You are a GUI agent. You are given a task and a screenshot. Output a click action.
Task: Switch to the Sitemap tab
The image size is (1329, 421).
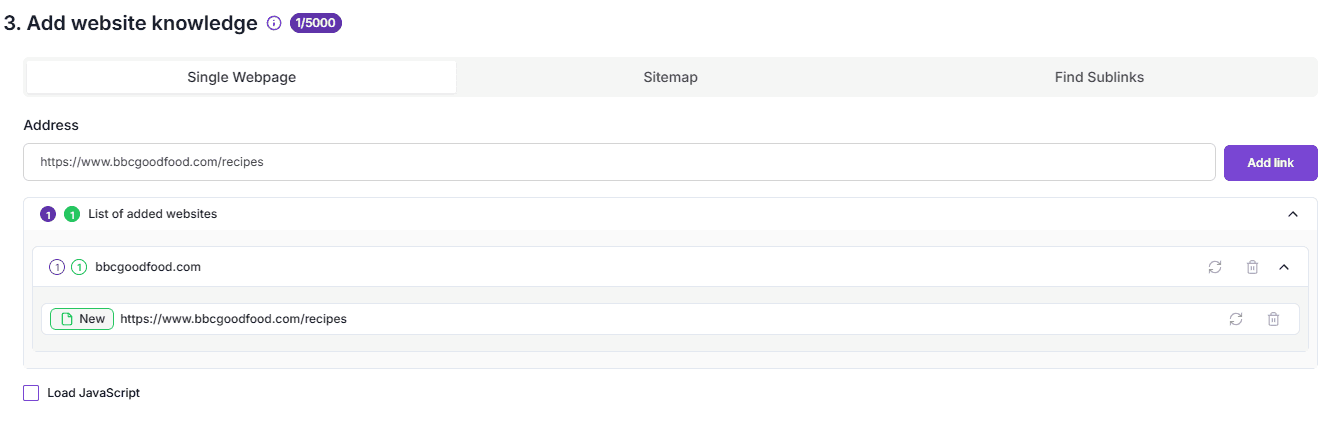(670, 77)
